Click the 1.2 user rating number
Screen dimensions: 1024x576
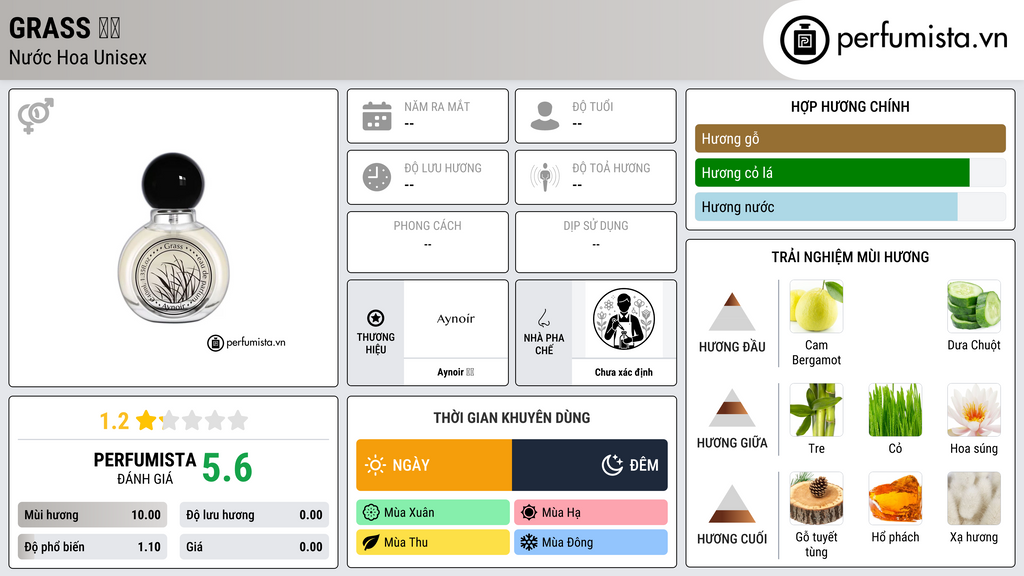(x=114, y=421)
